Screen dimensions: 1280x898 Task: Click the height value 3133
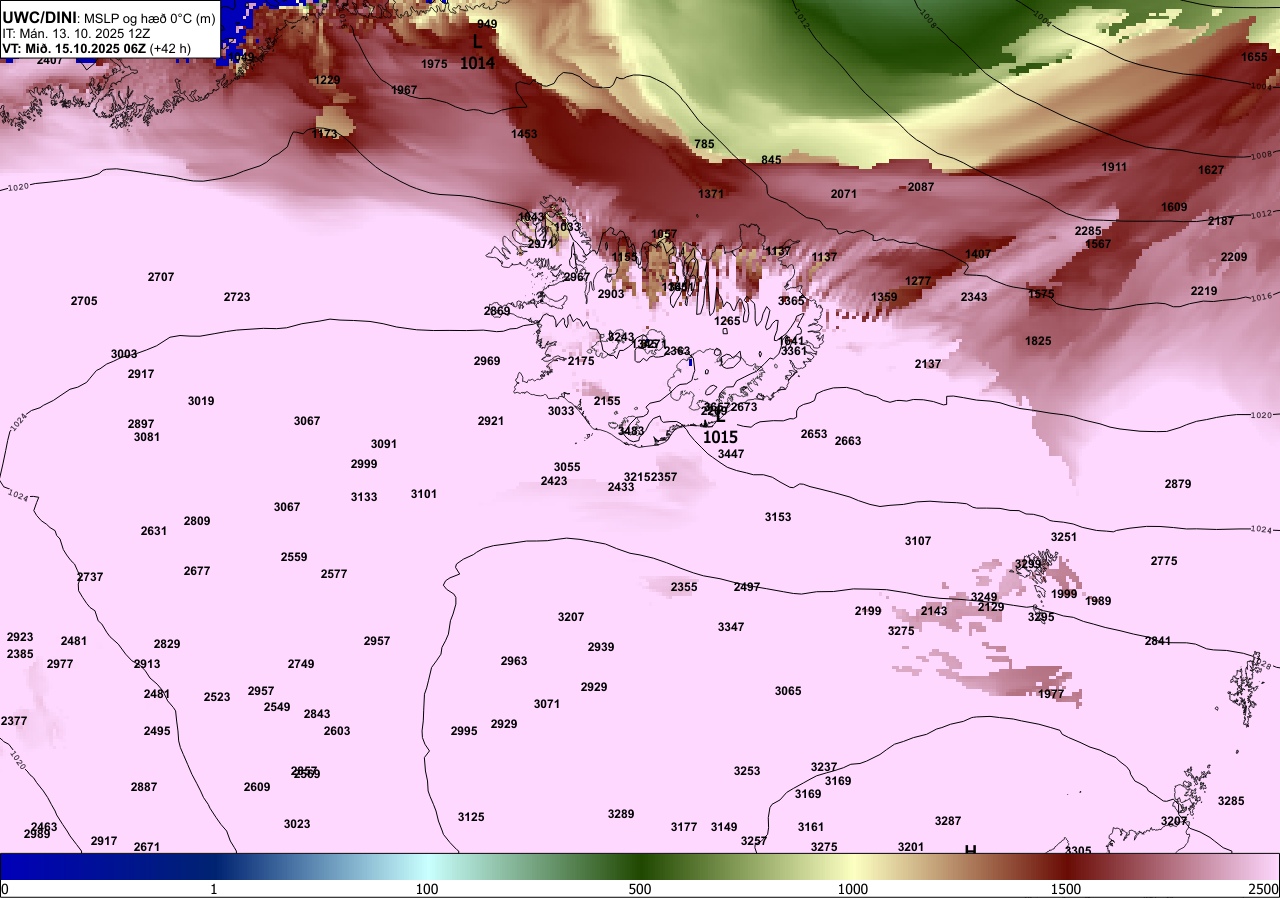click(x=364, y=497)
